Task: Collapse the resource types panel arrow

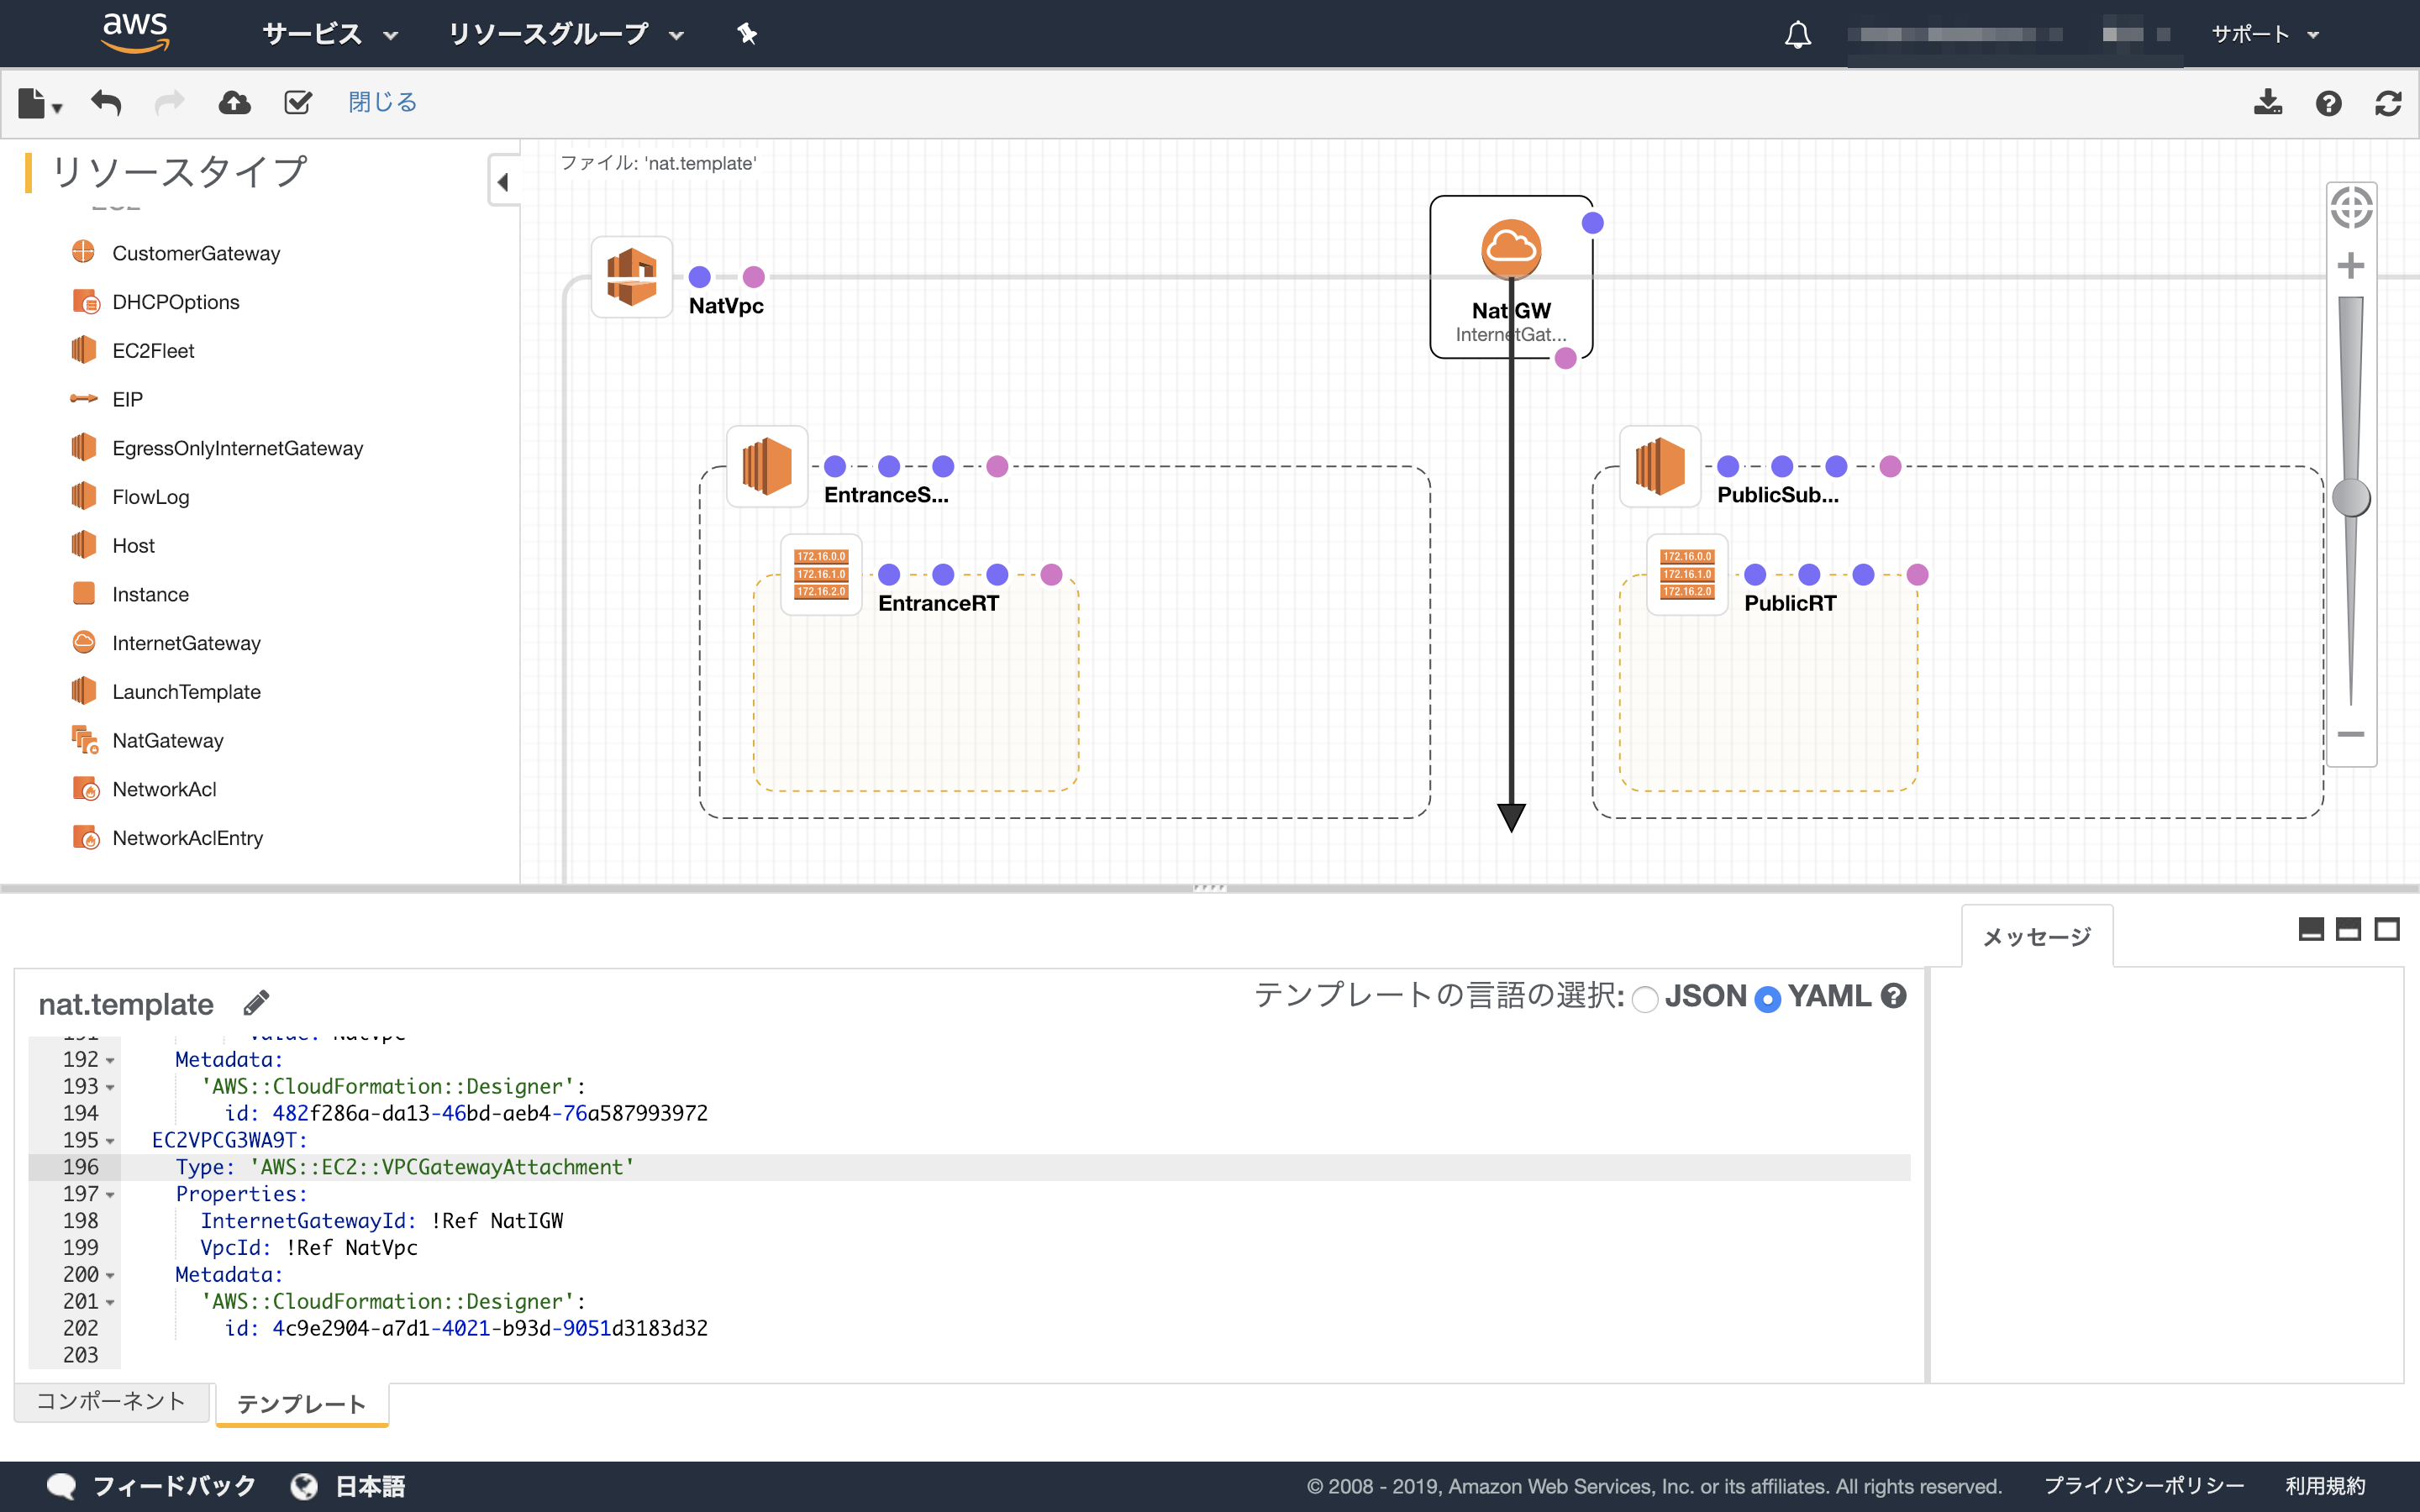Action: [503, 181]
